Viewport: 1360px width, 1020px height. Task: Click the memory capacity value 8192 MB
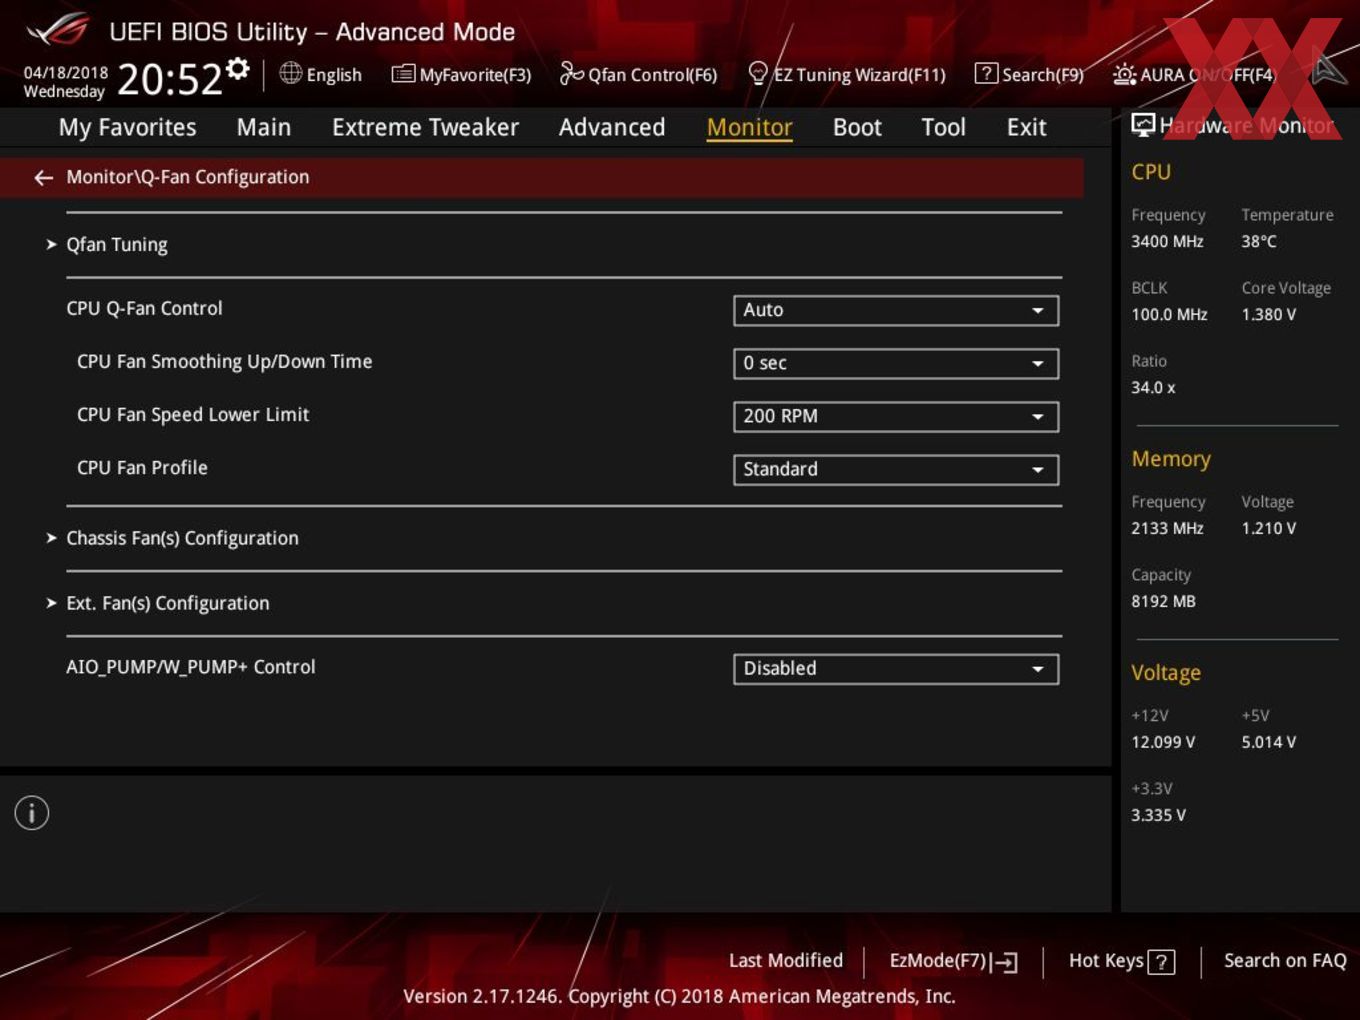click(x=1163, y=601)
